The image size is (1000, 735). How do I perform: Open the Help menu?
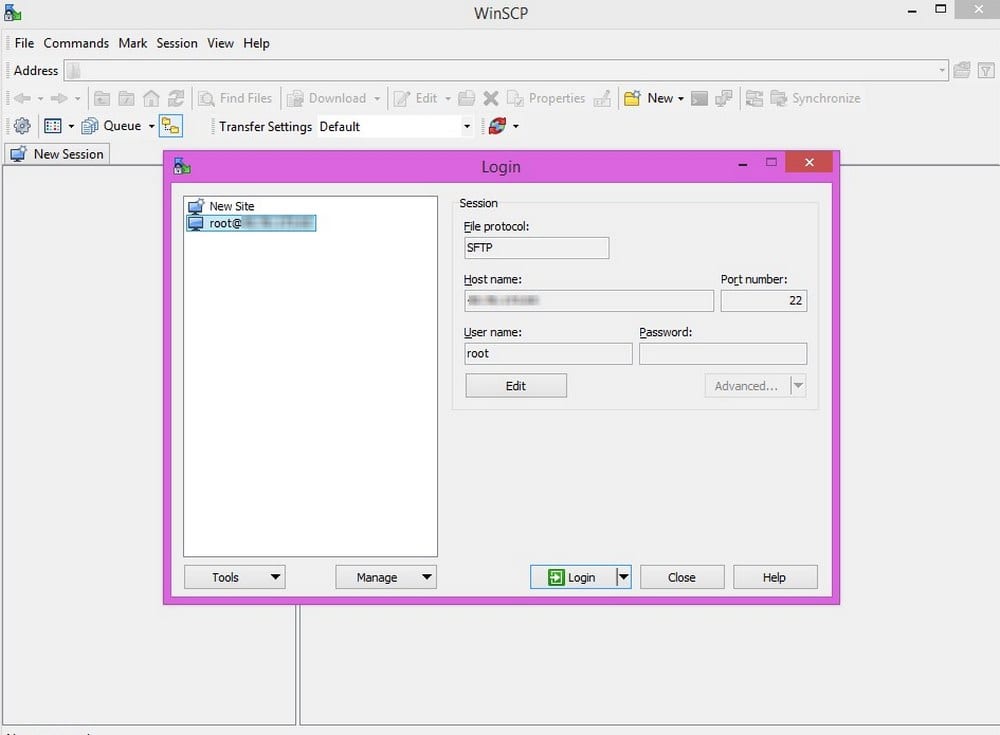[256, 43]
